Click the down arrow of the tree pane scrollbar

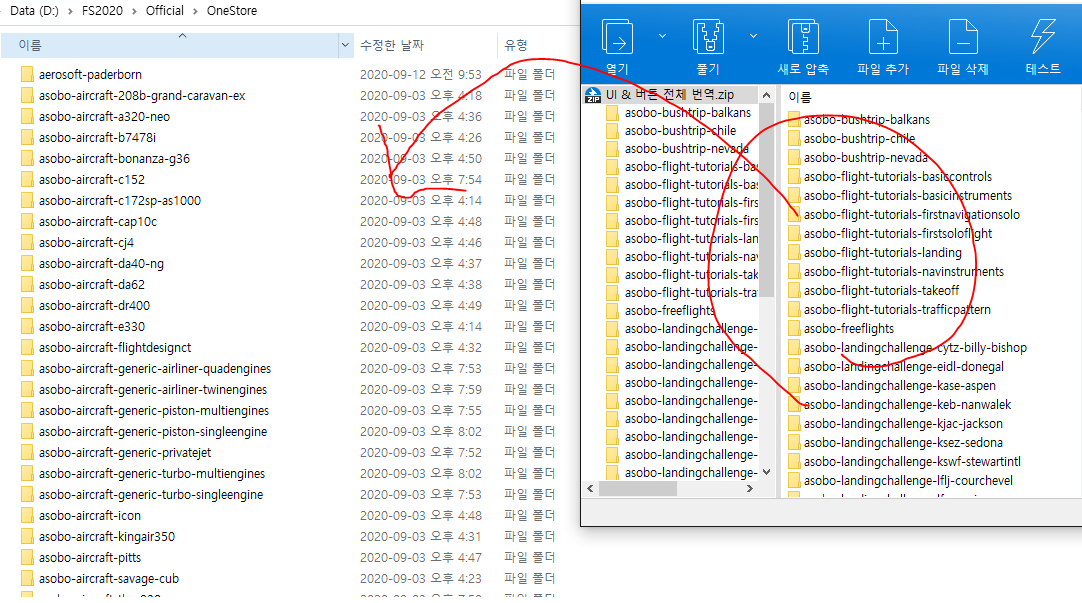tap(766, 473)
